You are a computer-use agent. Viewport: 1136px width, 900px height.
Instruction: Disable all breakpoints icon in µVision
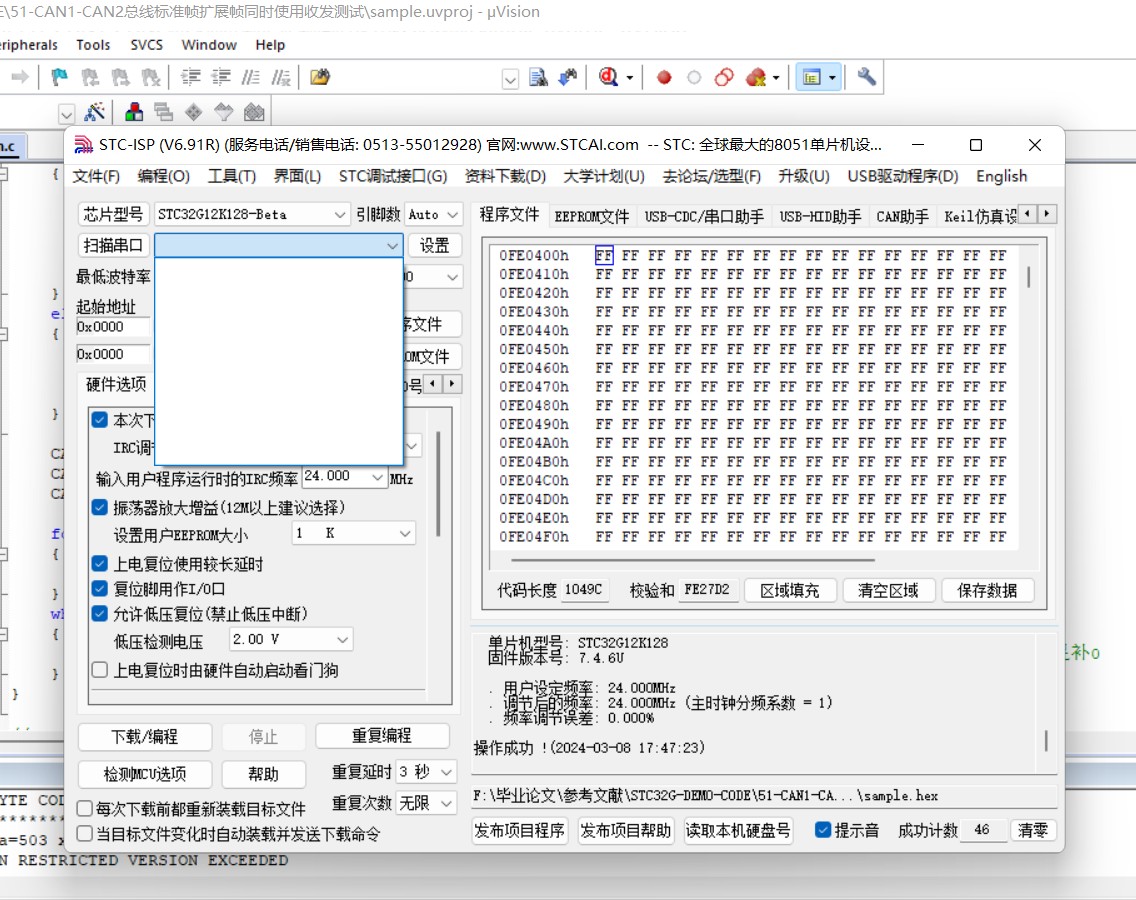(724, 77)
